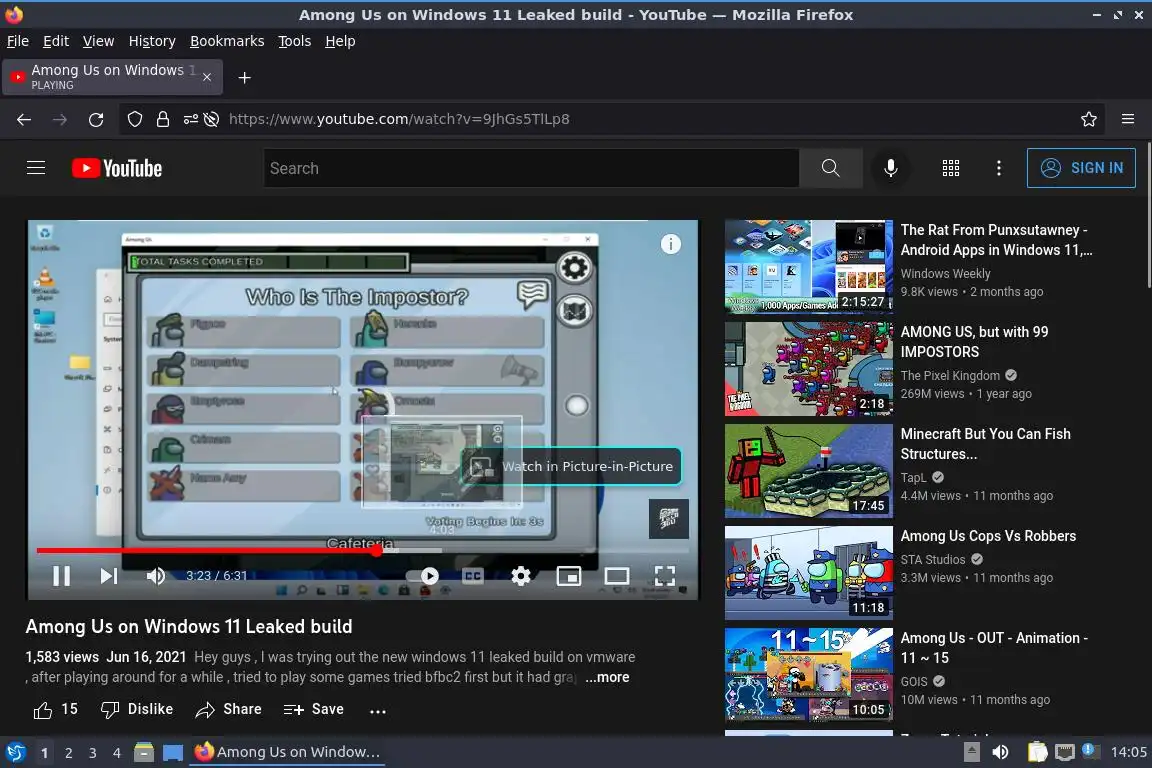Open Among Us - OUT - Animation thumbnail
This screenshot has height=768, width=1152.
(809, 675)
